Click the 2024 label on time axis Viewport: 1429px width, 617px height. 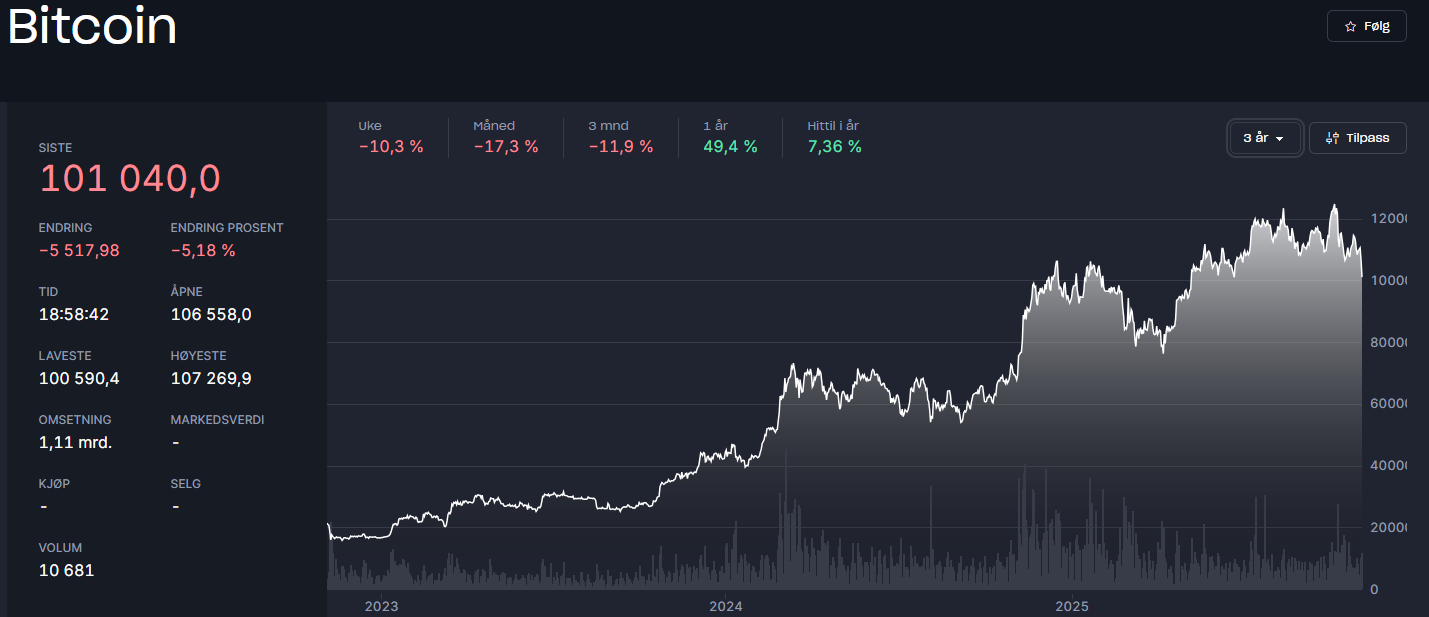[x=725, y=606]
